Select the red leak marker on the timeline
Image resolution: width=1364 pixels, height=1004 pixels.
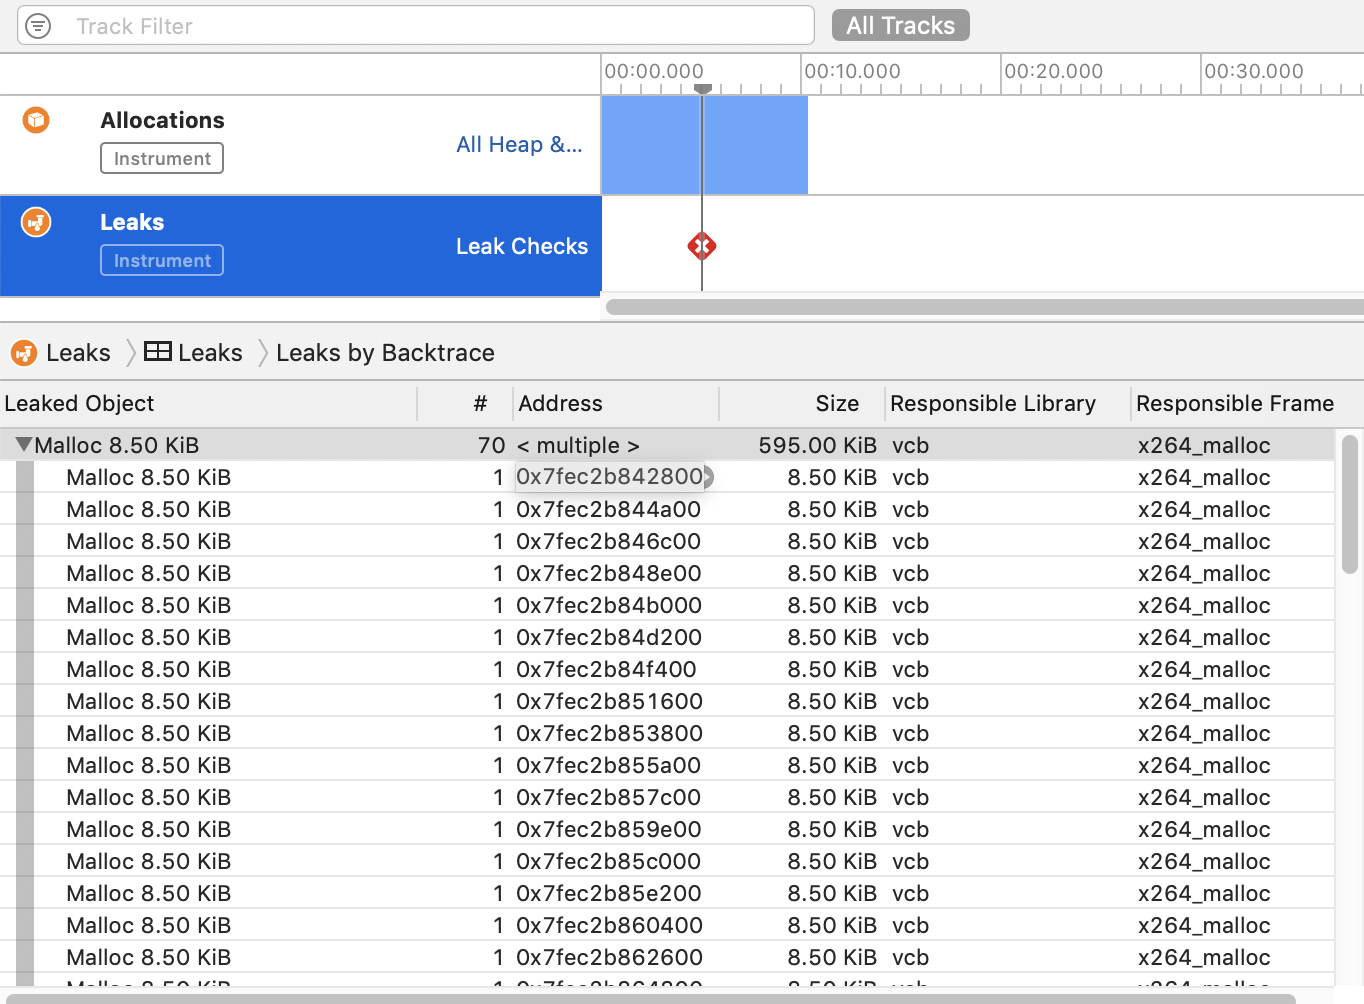tap(702, 246)
